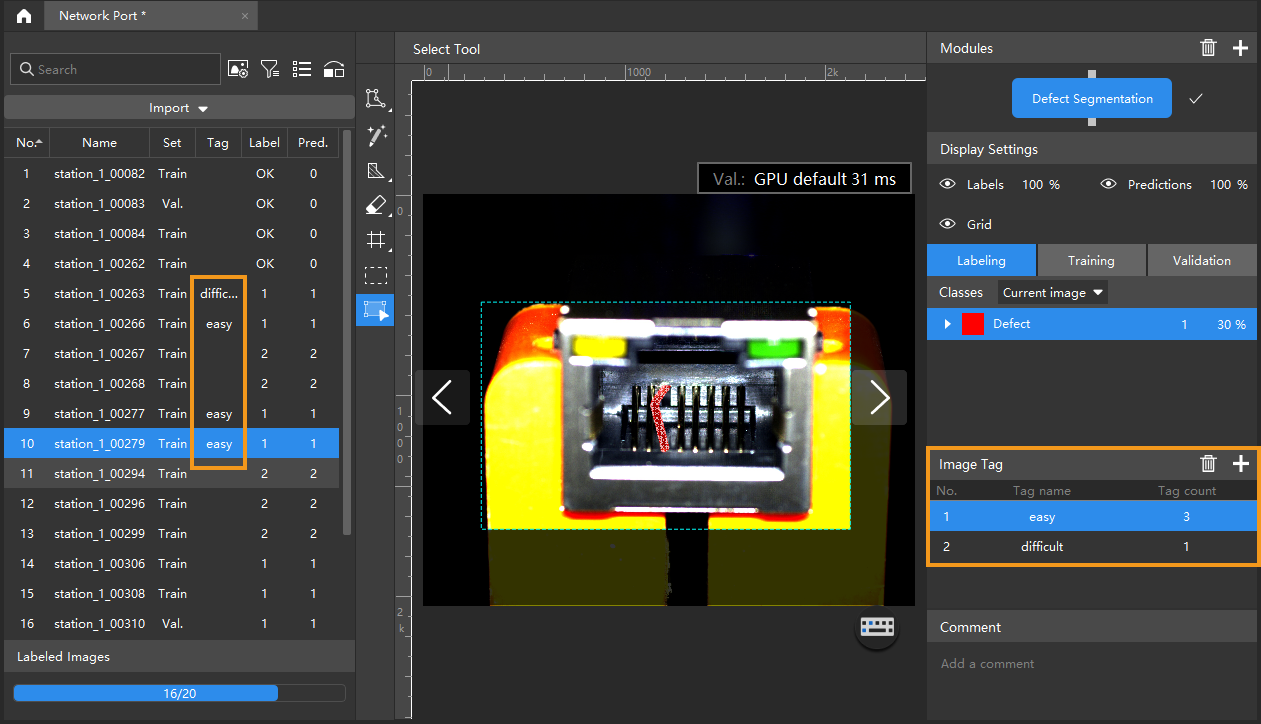Select the Grid cutting tool
This screenshot has height=724, width=1261.
(375, 240)
